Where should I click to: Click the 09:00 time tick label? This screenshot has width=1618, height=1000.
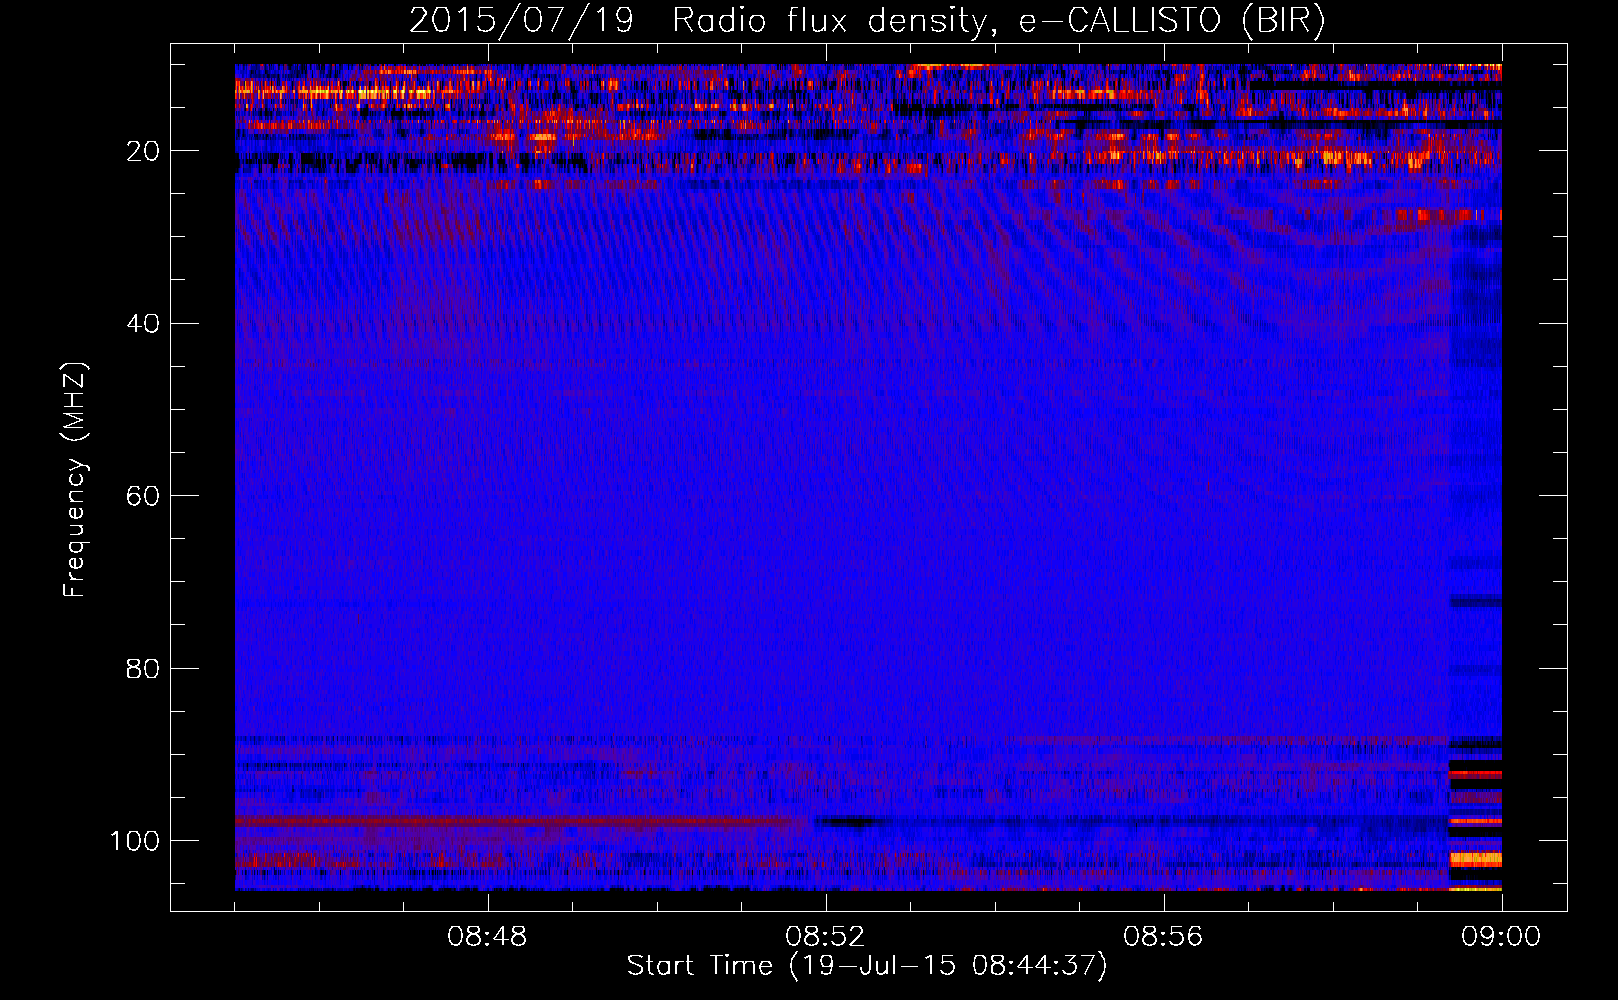[x=1501, y=937]
